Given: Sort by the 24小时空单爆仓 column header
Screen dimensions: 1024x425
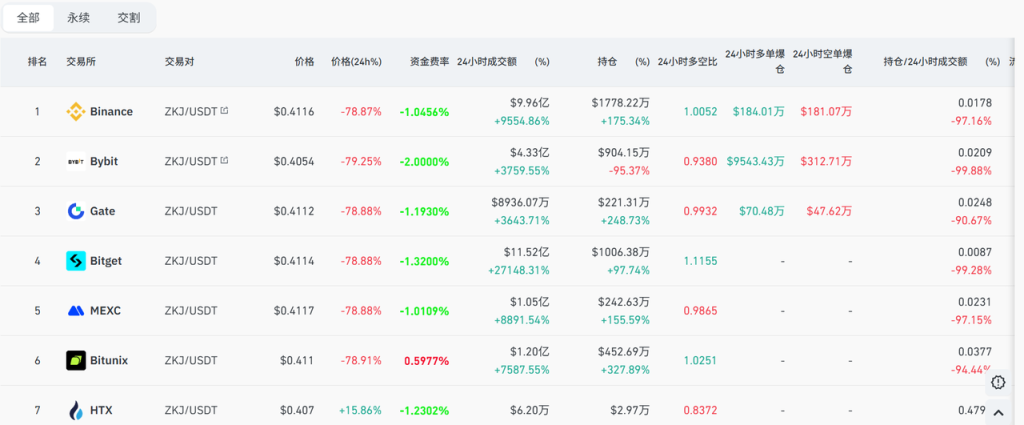Looking at the screenshot, I should (x=822, y=61).
